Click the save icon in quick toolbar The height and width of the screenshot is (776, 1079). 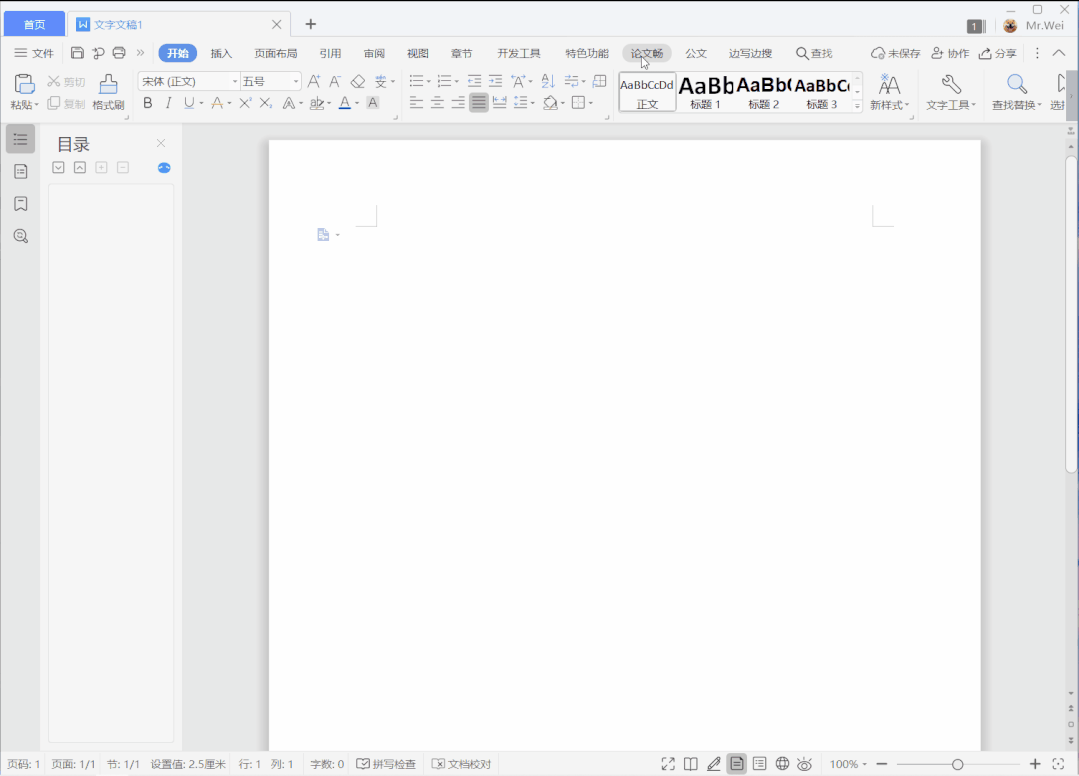pos(77,53)
